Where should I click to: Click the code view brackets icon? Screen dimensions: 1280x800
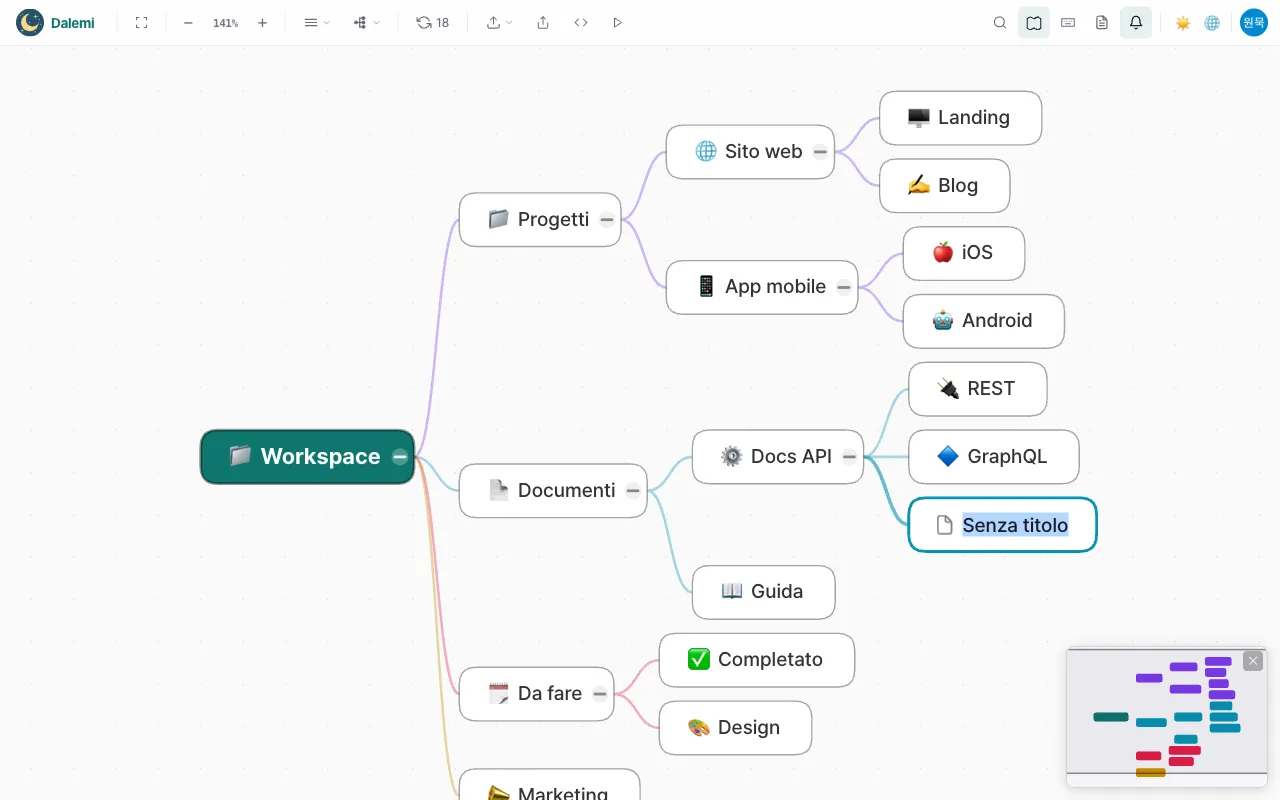pyautogui.click(x=581, y=22)
